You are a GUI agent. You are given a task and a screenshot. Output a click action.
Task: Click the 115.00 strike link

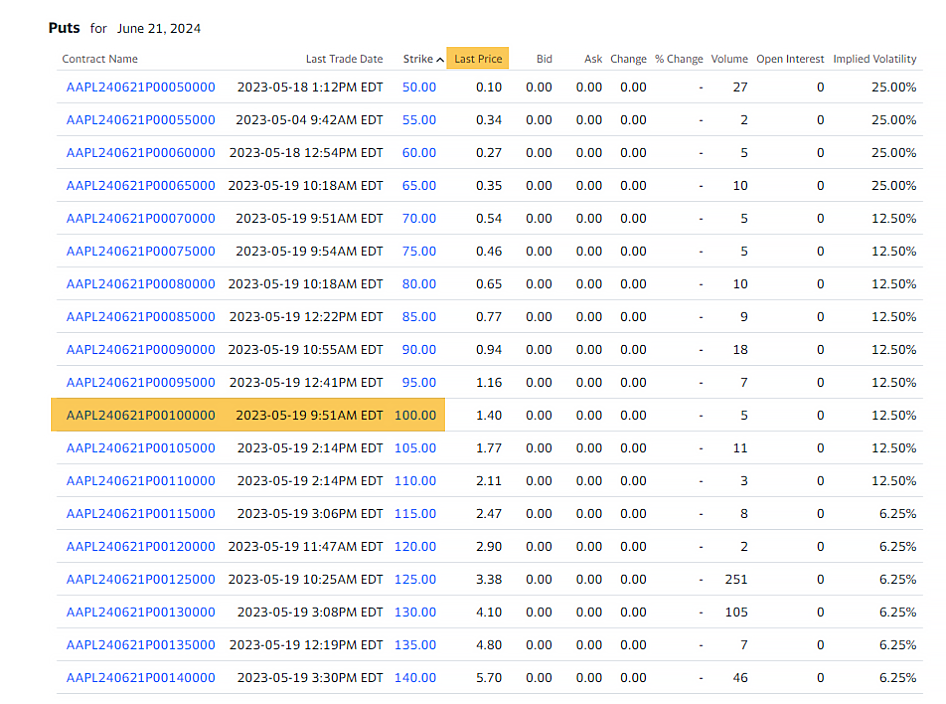coord(415,513)
